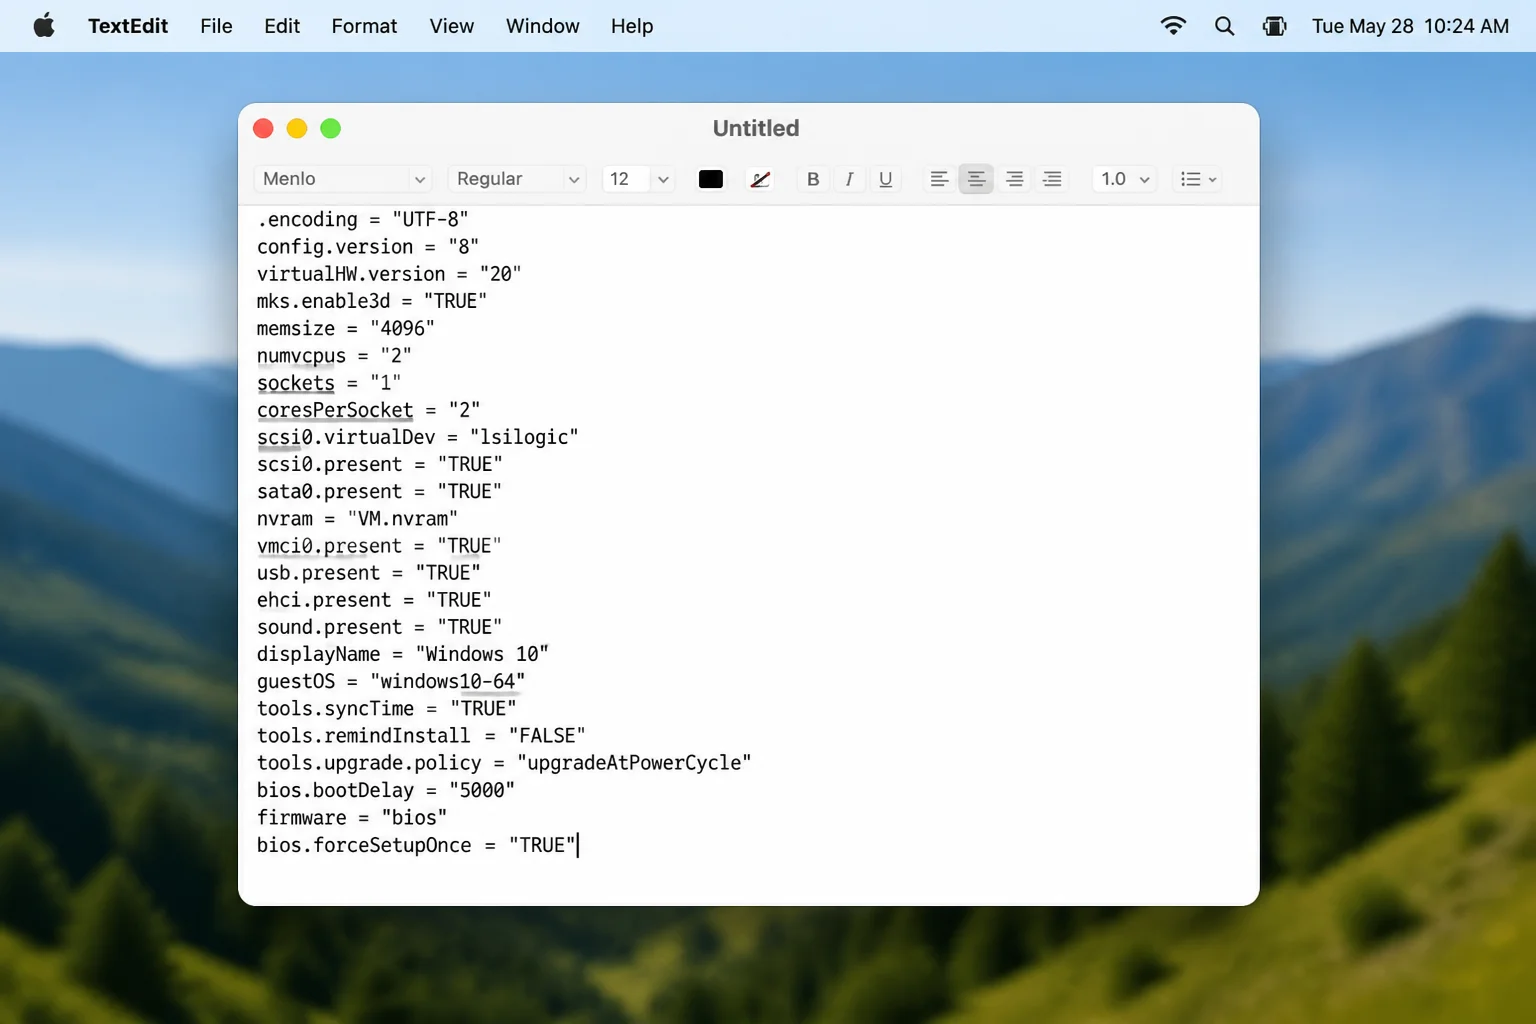
Task: Click the ehci.present line
Action: [374, 599]
